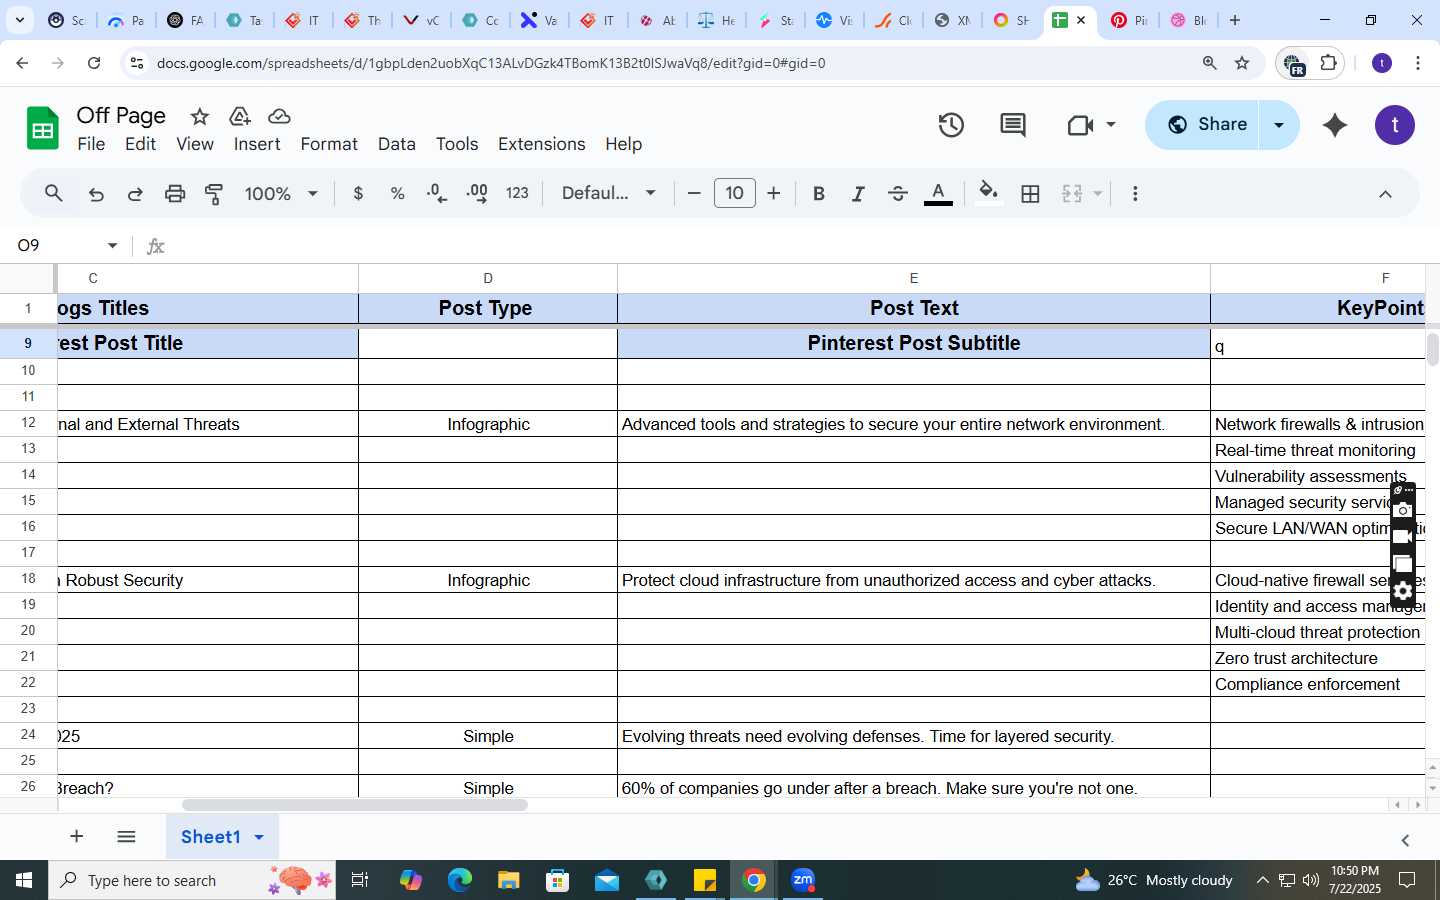Image resolution: width=1440 pixels, height=900 pixels.
Task: Select the Post Type header cell
Action: [488, 308]
